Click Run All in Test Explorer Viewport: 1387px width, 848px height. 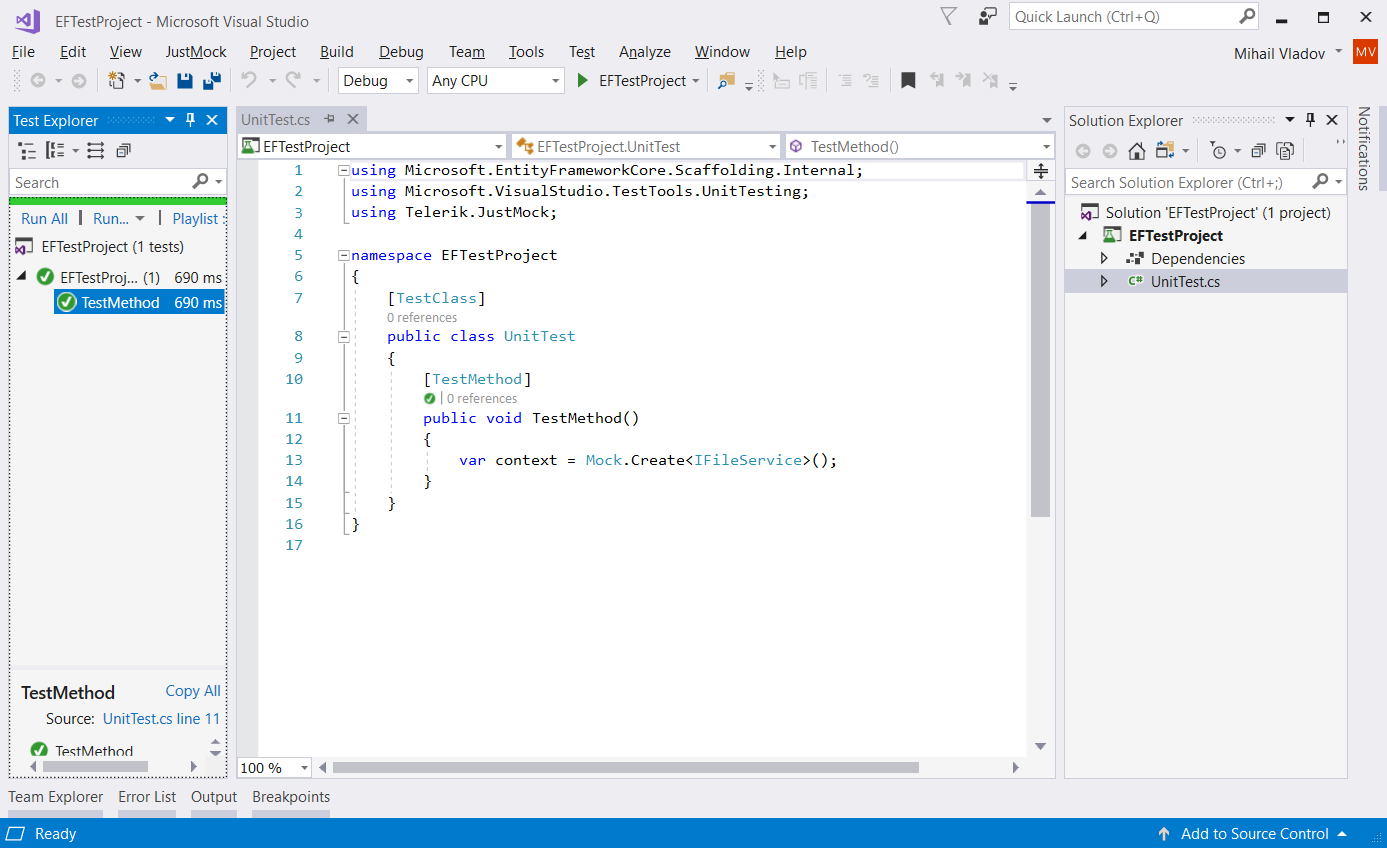pyautogui.click(x=45, y=219)
